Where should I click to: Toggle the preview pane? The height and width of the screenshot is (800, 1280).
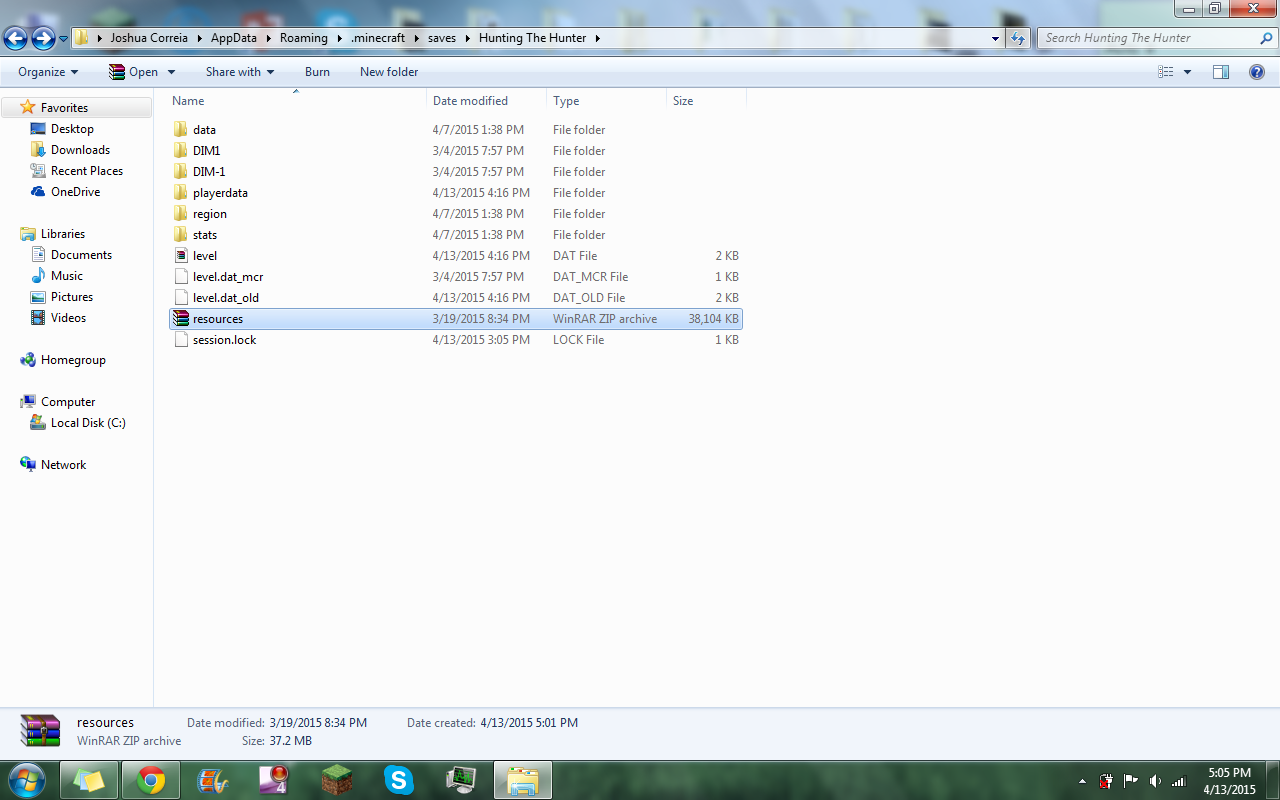[1221, 72]
